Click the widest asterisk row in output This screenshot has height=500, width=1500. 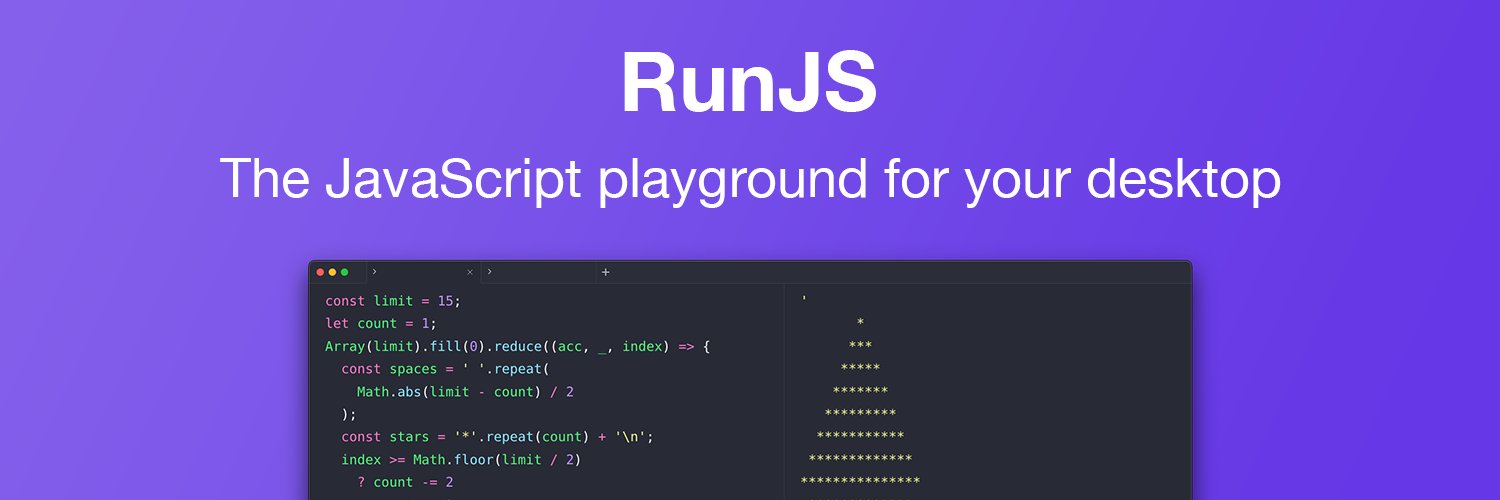coord(860,483)
